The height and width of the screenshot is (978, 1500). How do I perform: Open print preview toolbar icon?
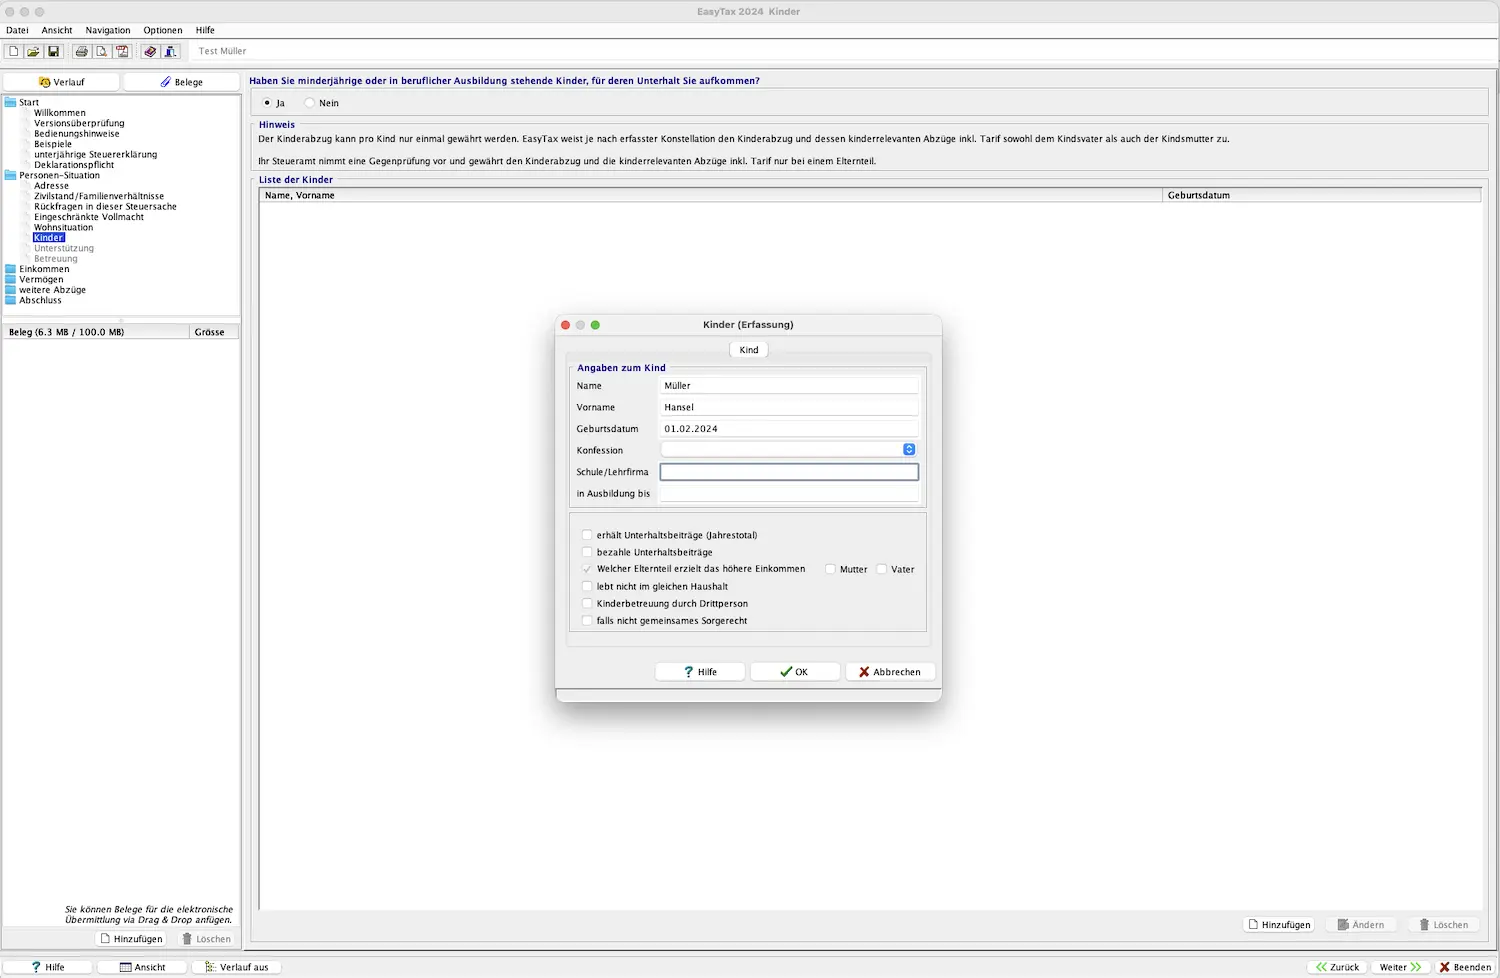click(x=101, y=51)
